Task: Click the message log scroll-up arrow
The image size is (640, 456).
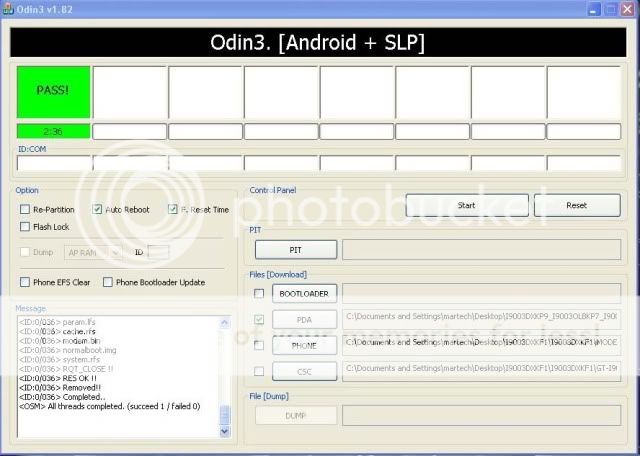Action: 224,323
